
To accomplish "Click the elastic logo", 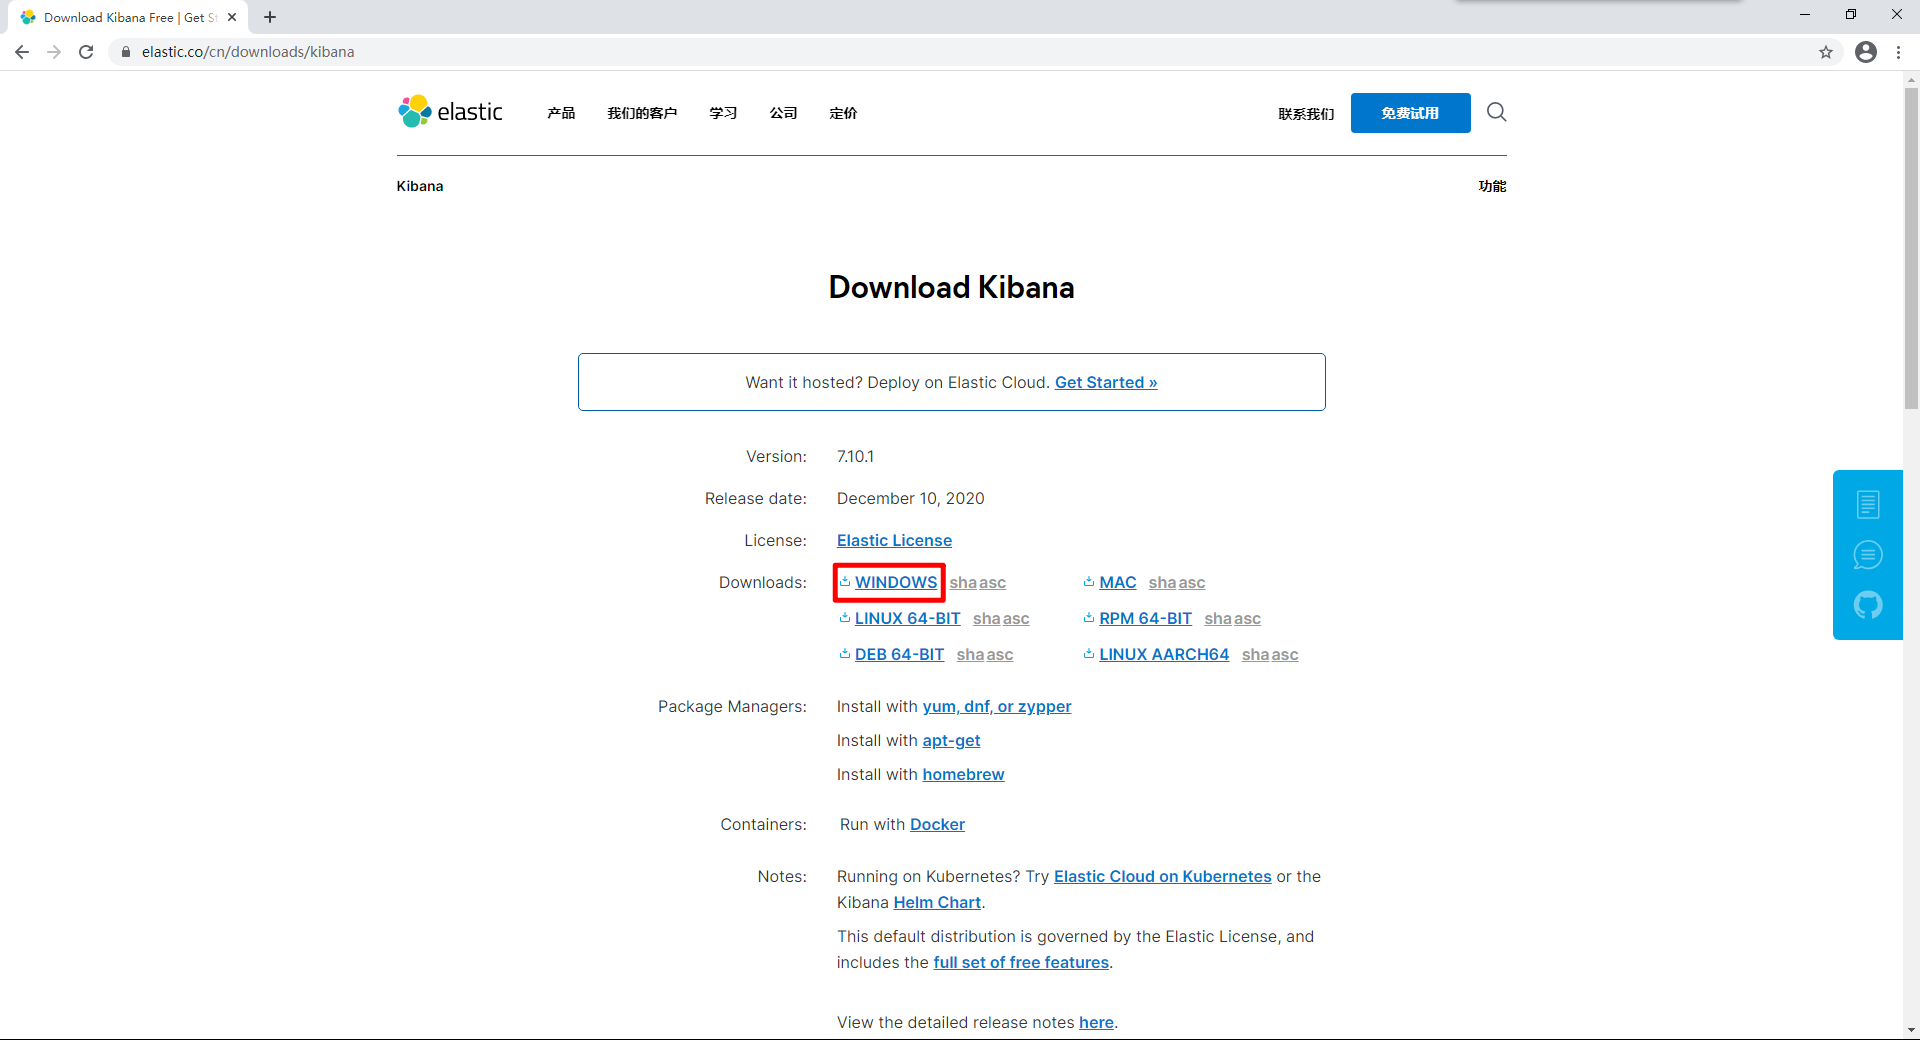I will (450, 112).
